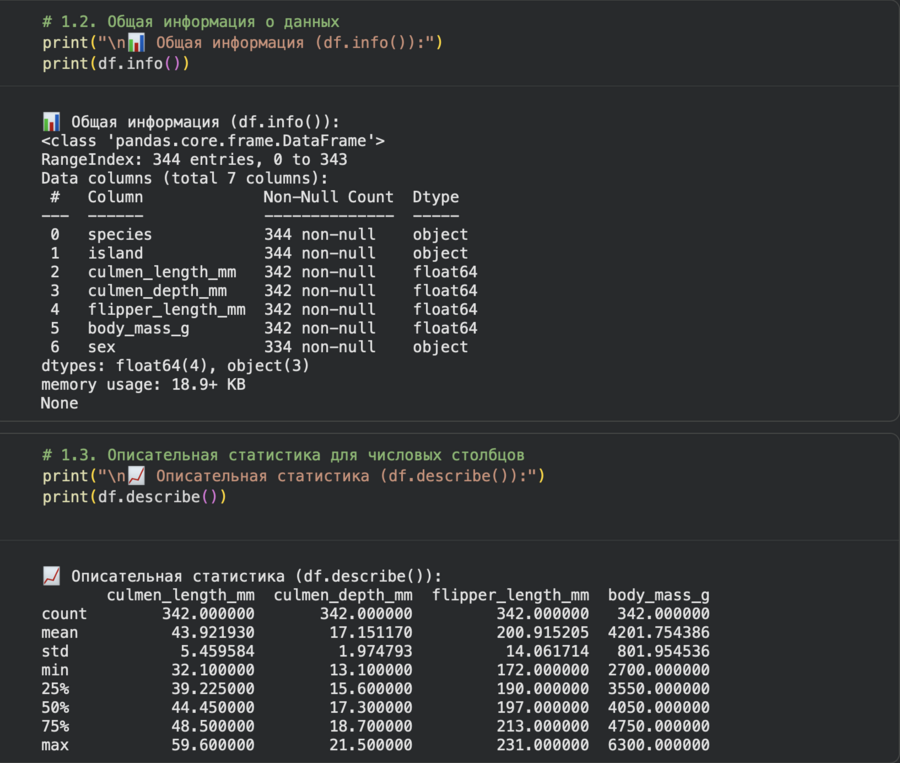Click the 'min' row label

55,671
